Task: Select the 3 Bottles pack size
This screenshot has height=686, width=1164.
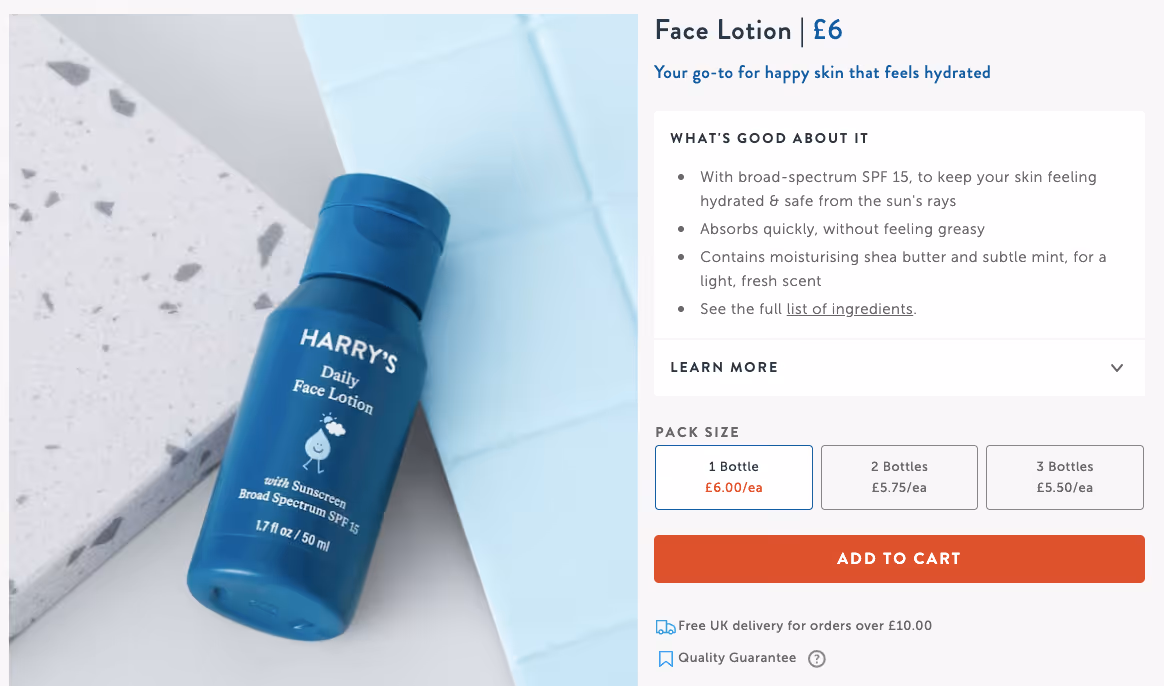Action: [1065, 477]
